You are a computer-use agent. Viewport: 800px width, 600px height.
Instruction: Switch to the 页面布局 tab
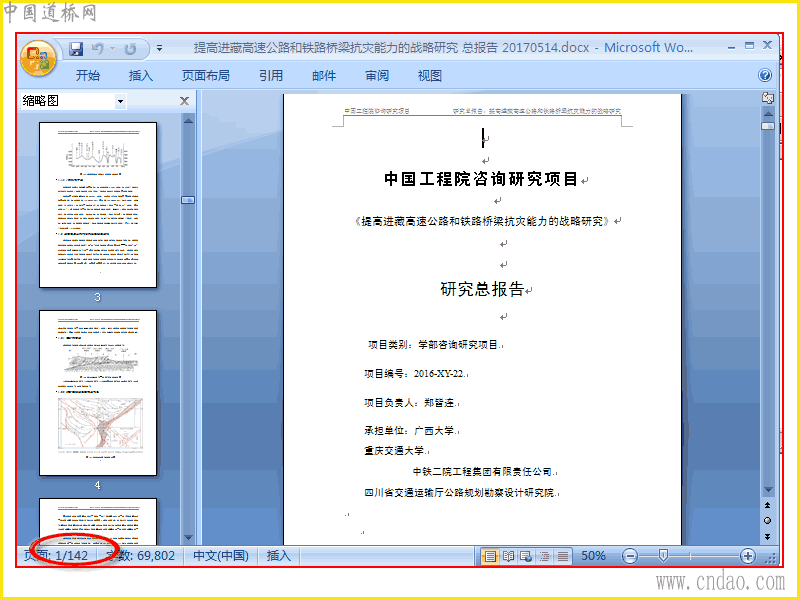(206, 76)
